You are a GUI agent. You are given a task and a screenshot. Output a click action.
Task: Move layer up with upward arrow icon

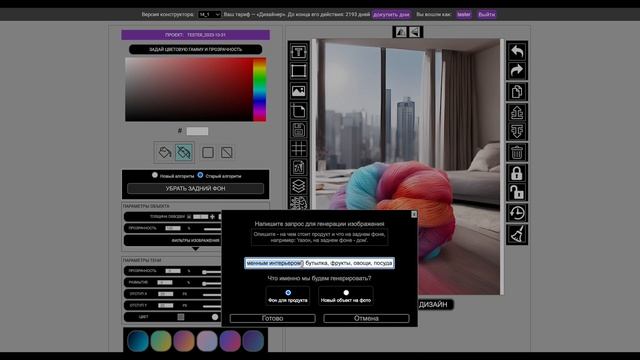(517, 112)
